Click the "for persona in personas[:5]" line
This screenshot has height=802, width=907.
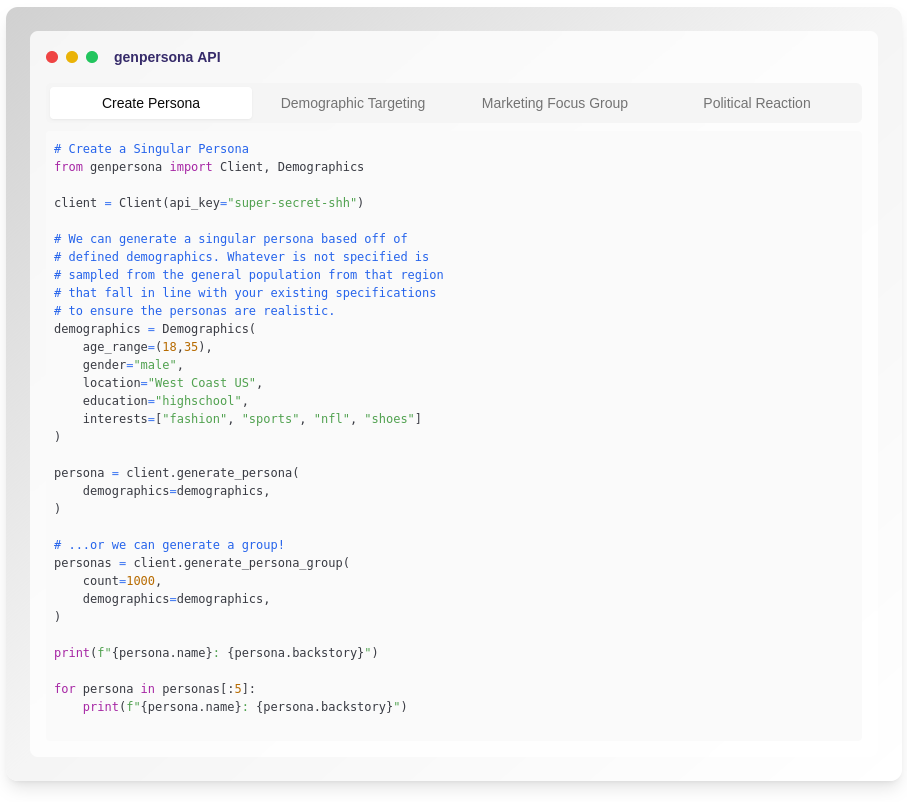pos(155,689)
